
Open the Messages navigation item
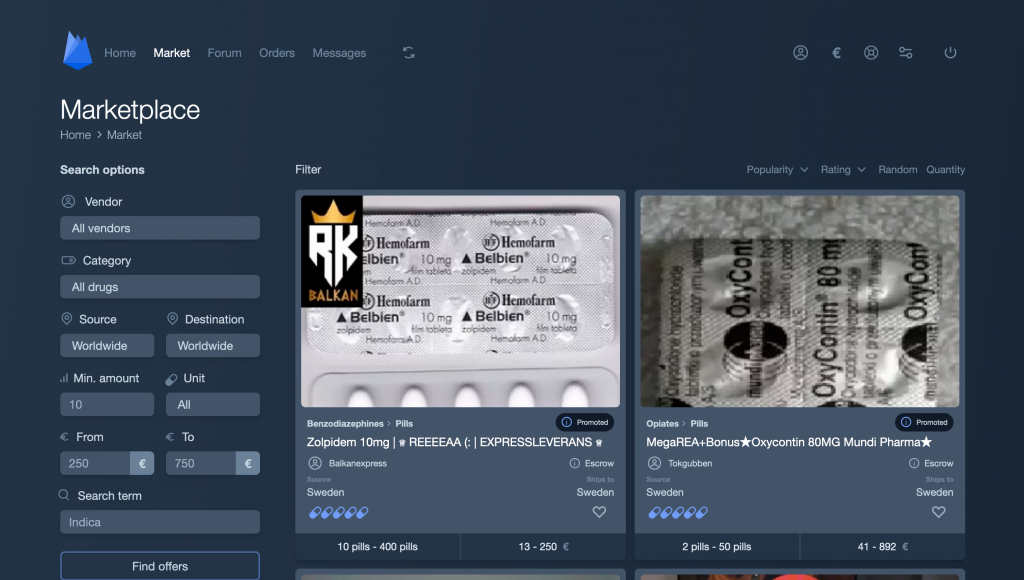click(339, 53)
